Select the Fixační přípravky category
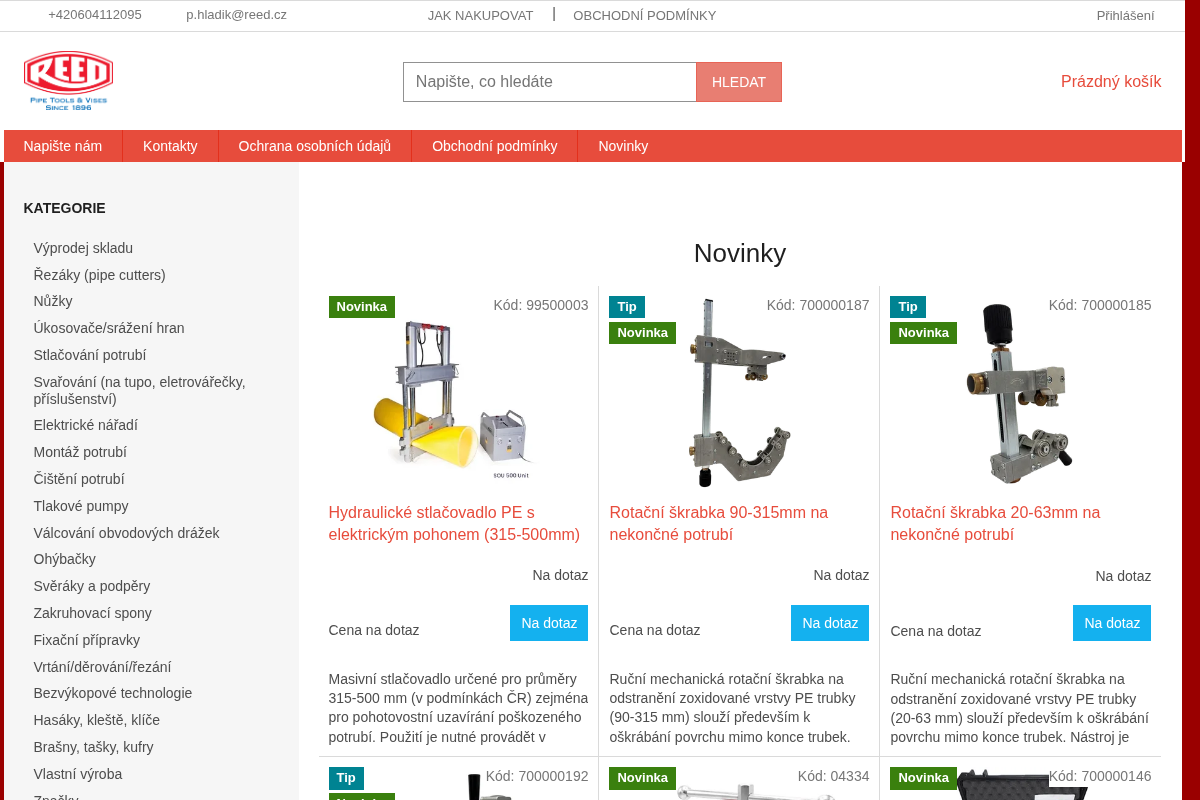This screenshot has width=1200, height=800. coord(87,640)
